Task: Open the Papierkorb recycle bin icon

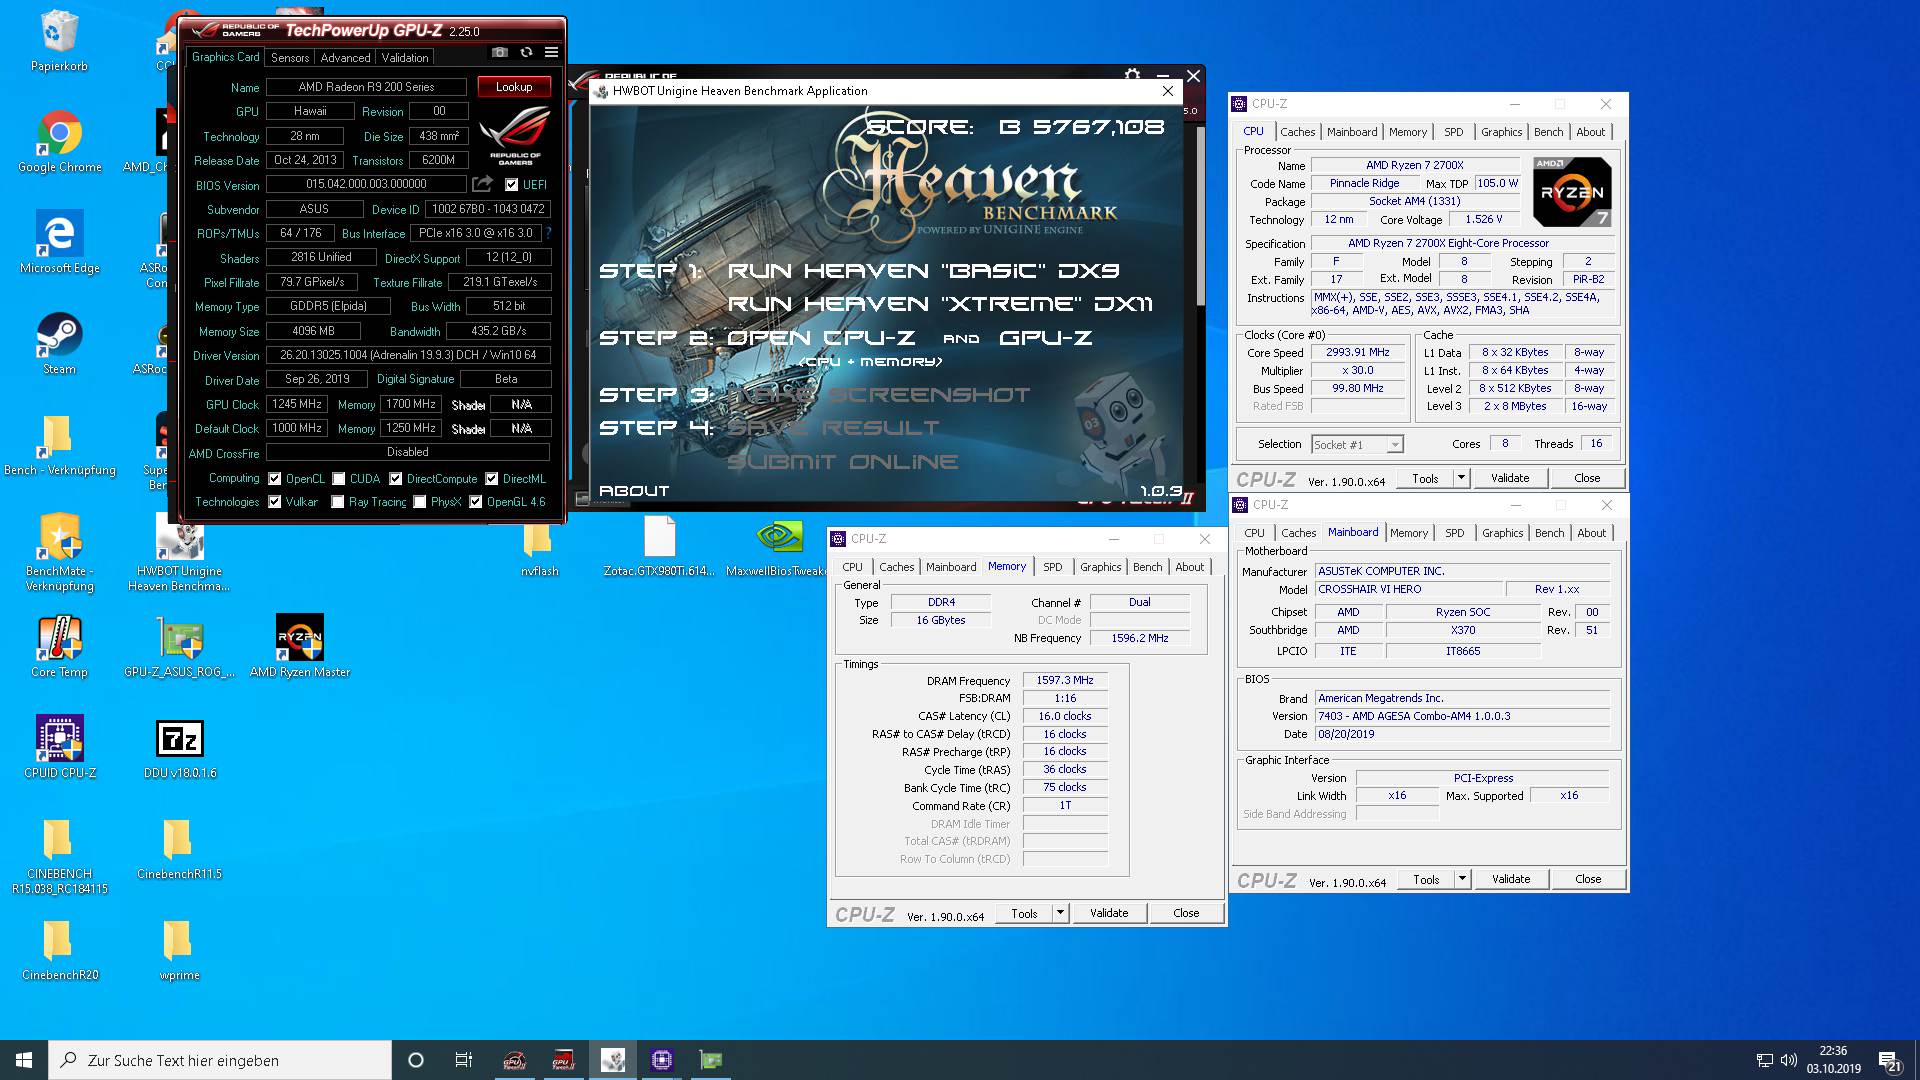Action: [59, 42]
